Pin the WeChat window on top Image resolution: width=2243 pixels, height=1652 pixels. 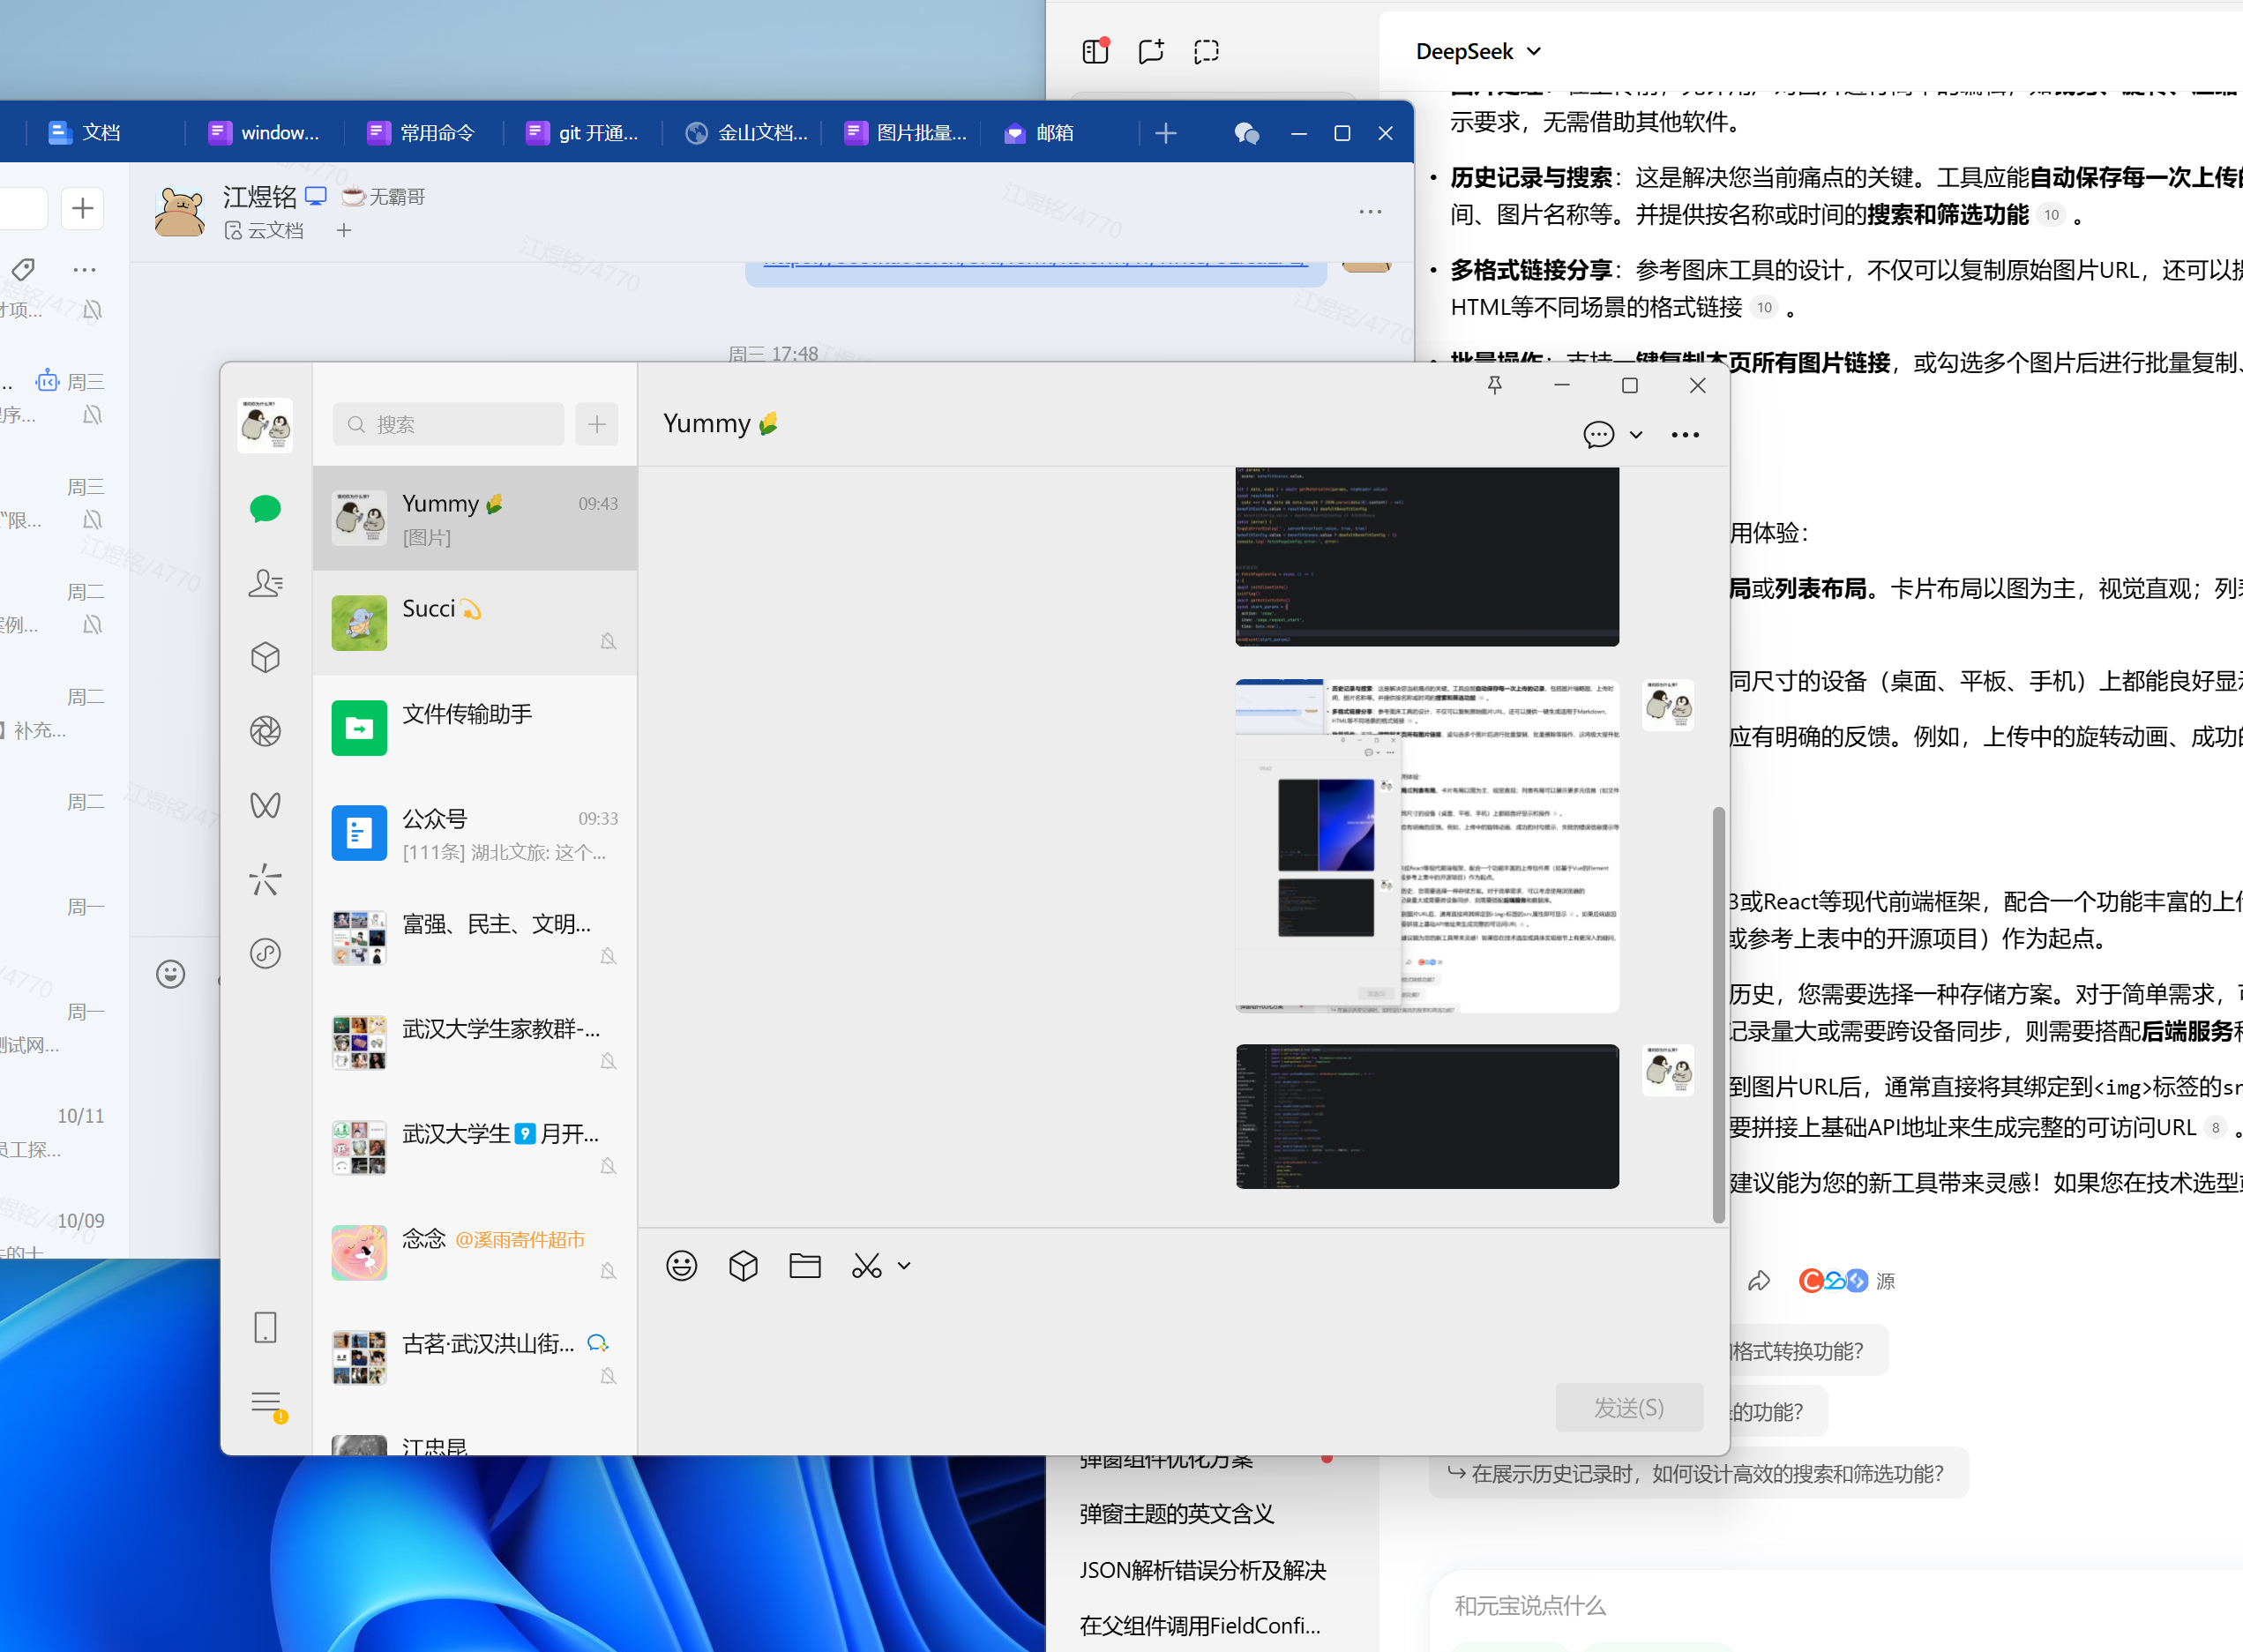(x=1494, y=385)
